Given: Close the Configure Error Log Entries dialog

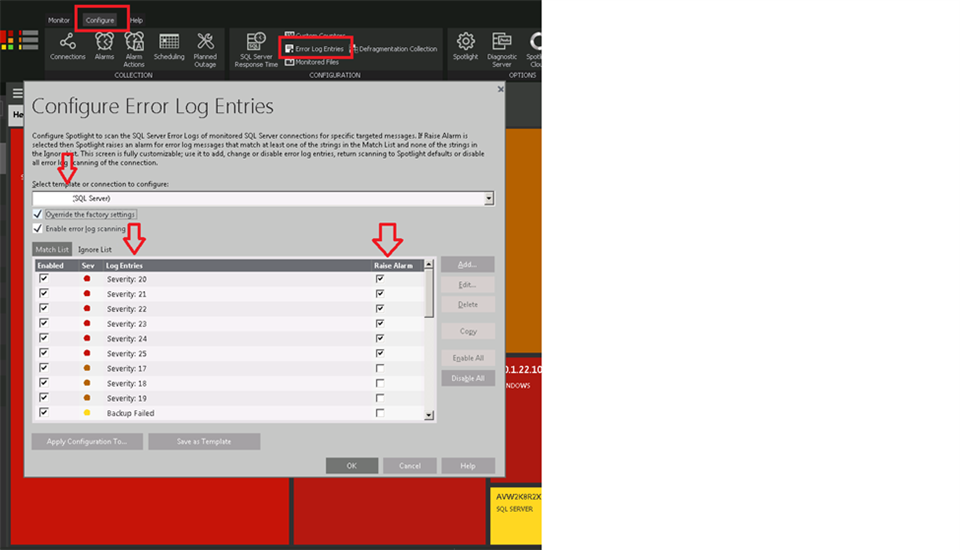Looking at the screenshot, I should 500,89.
